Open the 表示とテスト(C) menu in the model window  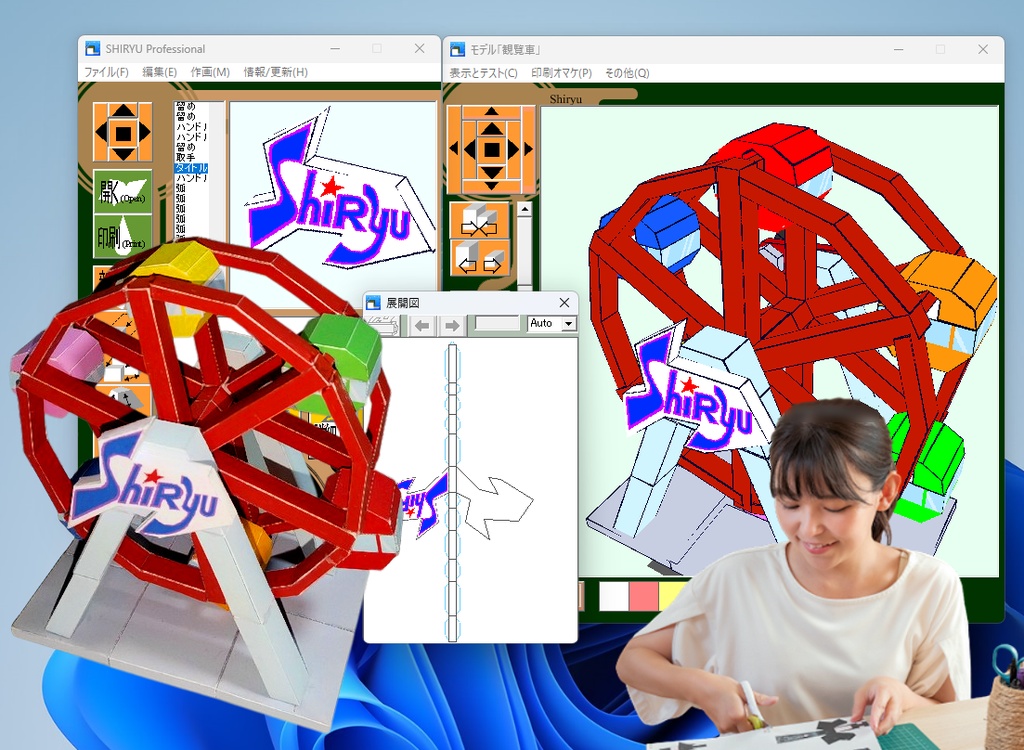(483, 73)
